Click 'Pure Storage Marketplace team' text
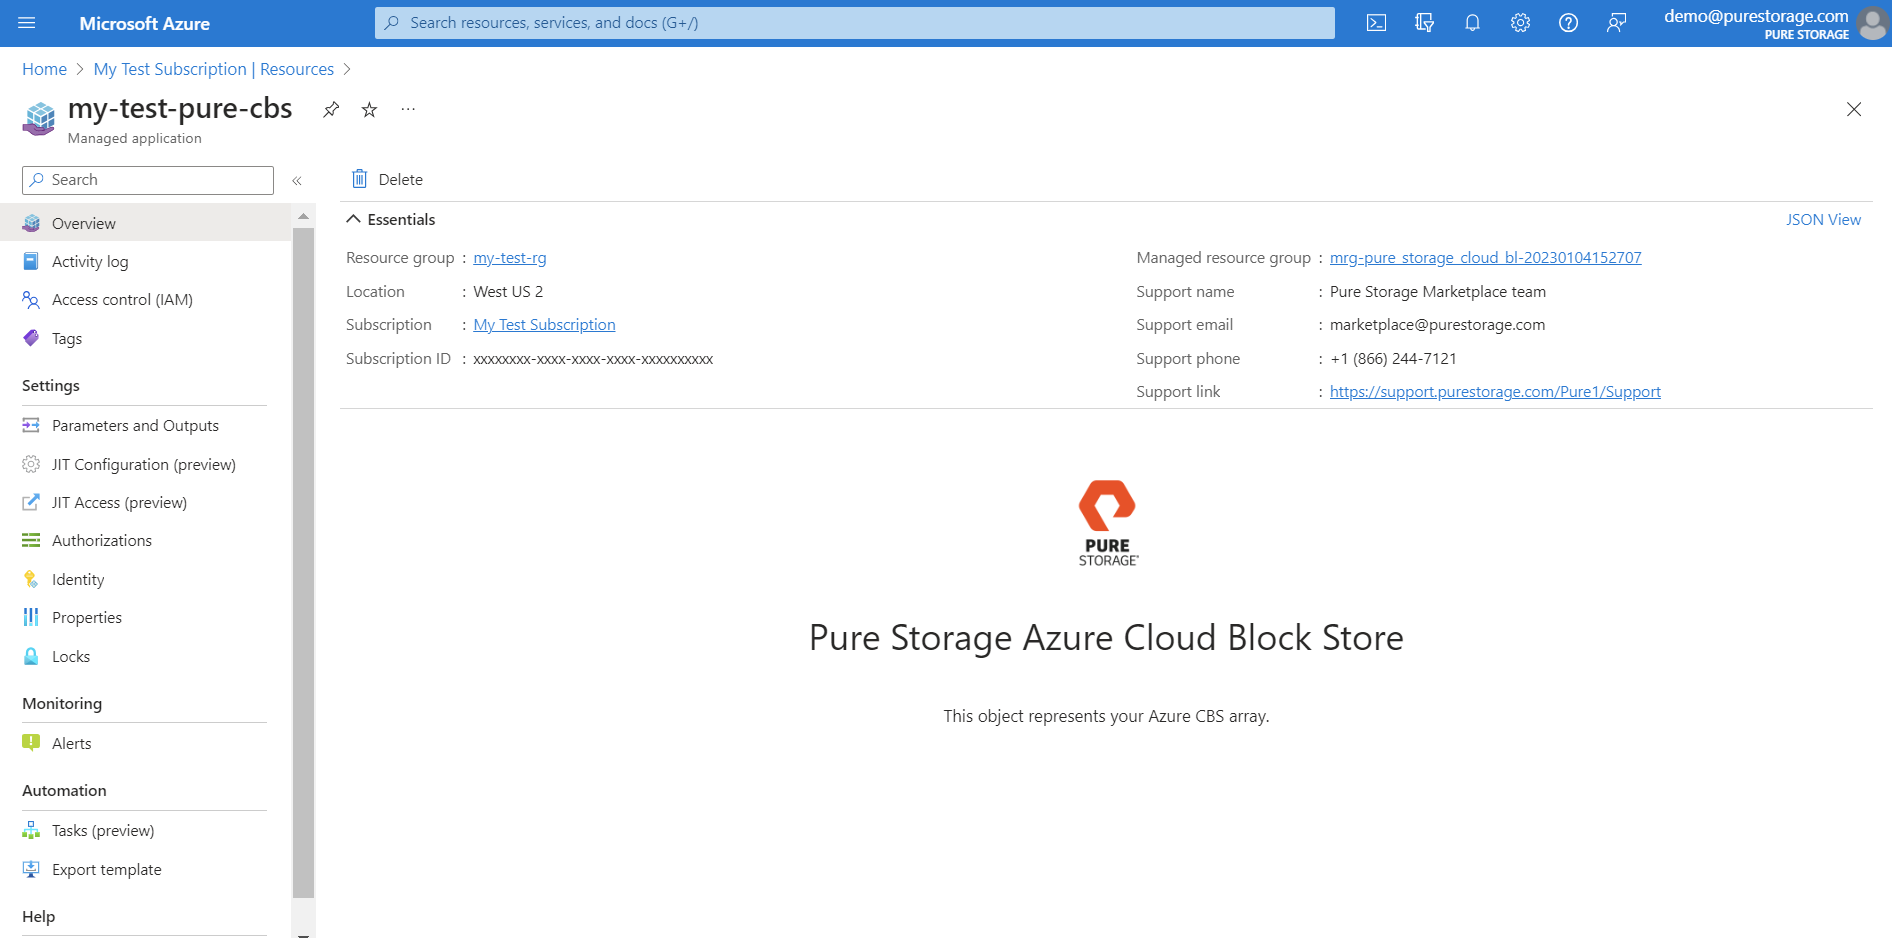This screenshot has height=938, width=1892. pos(1437,292)
